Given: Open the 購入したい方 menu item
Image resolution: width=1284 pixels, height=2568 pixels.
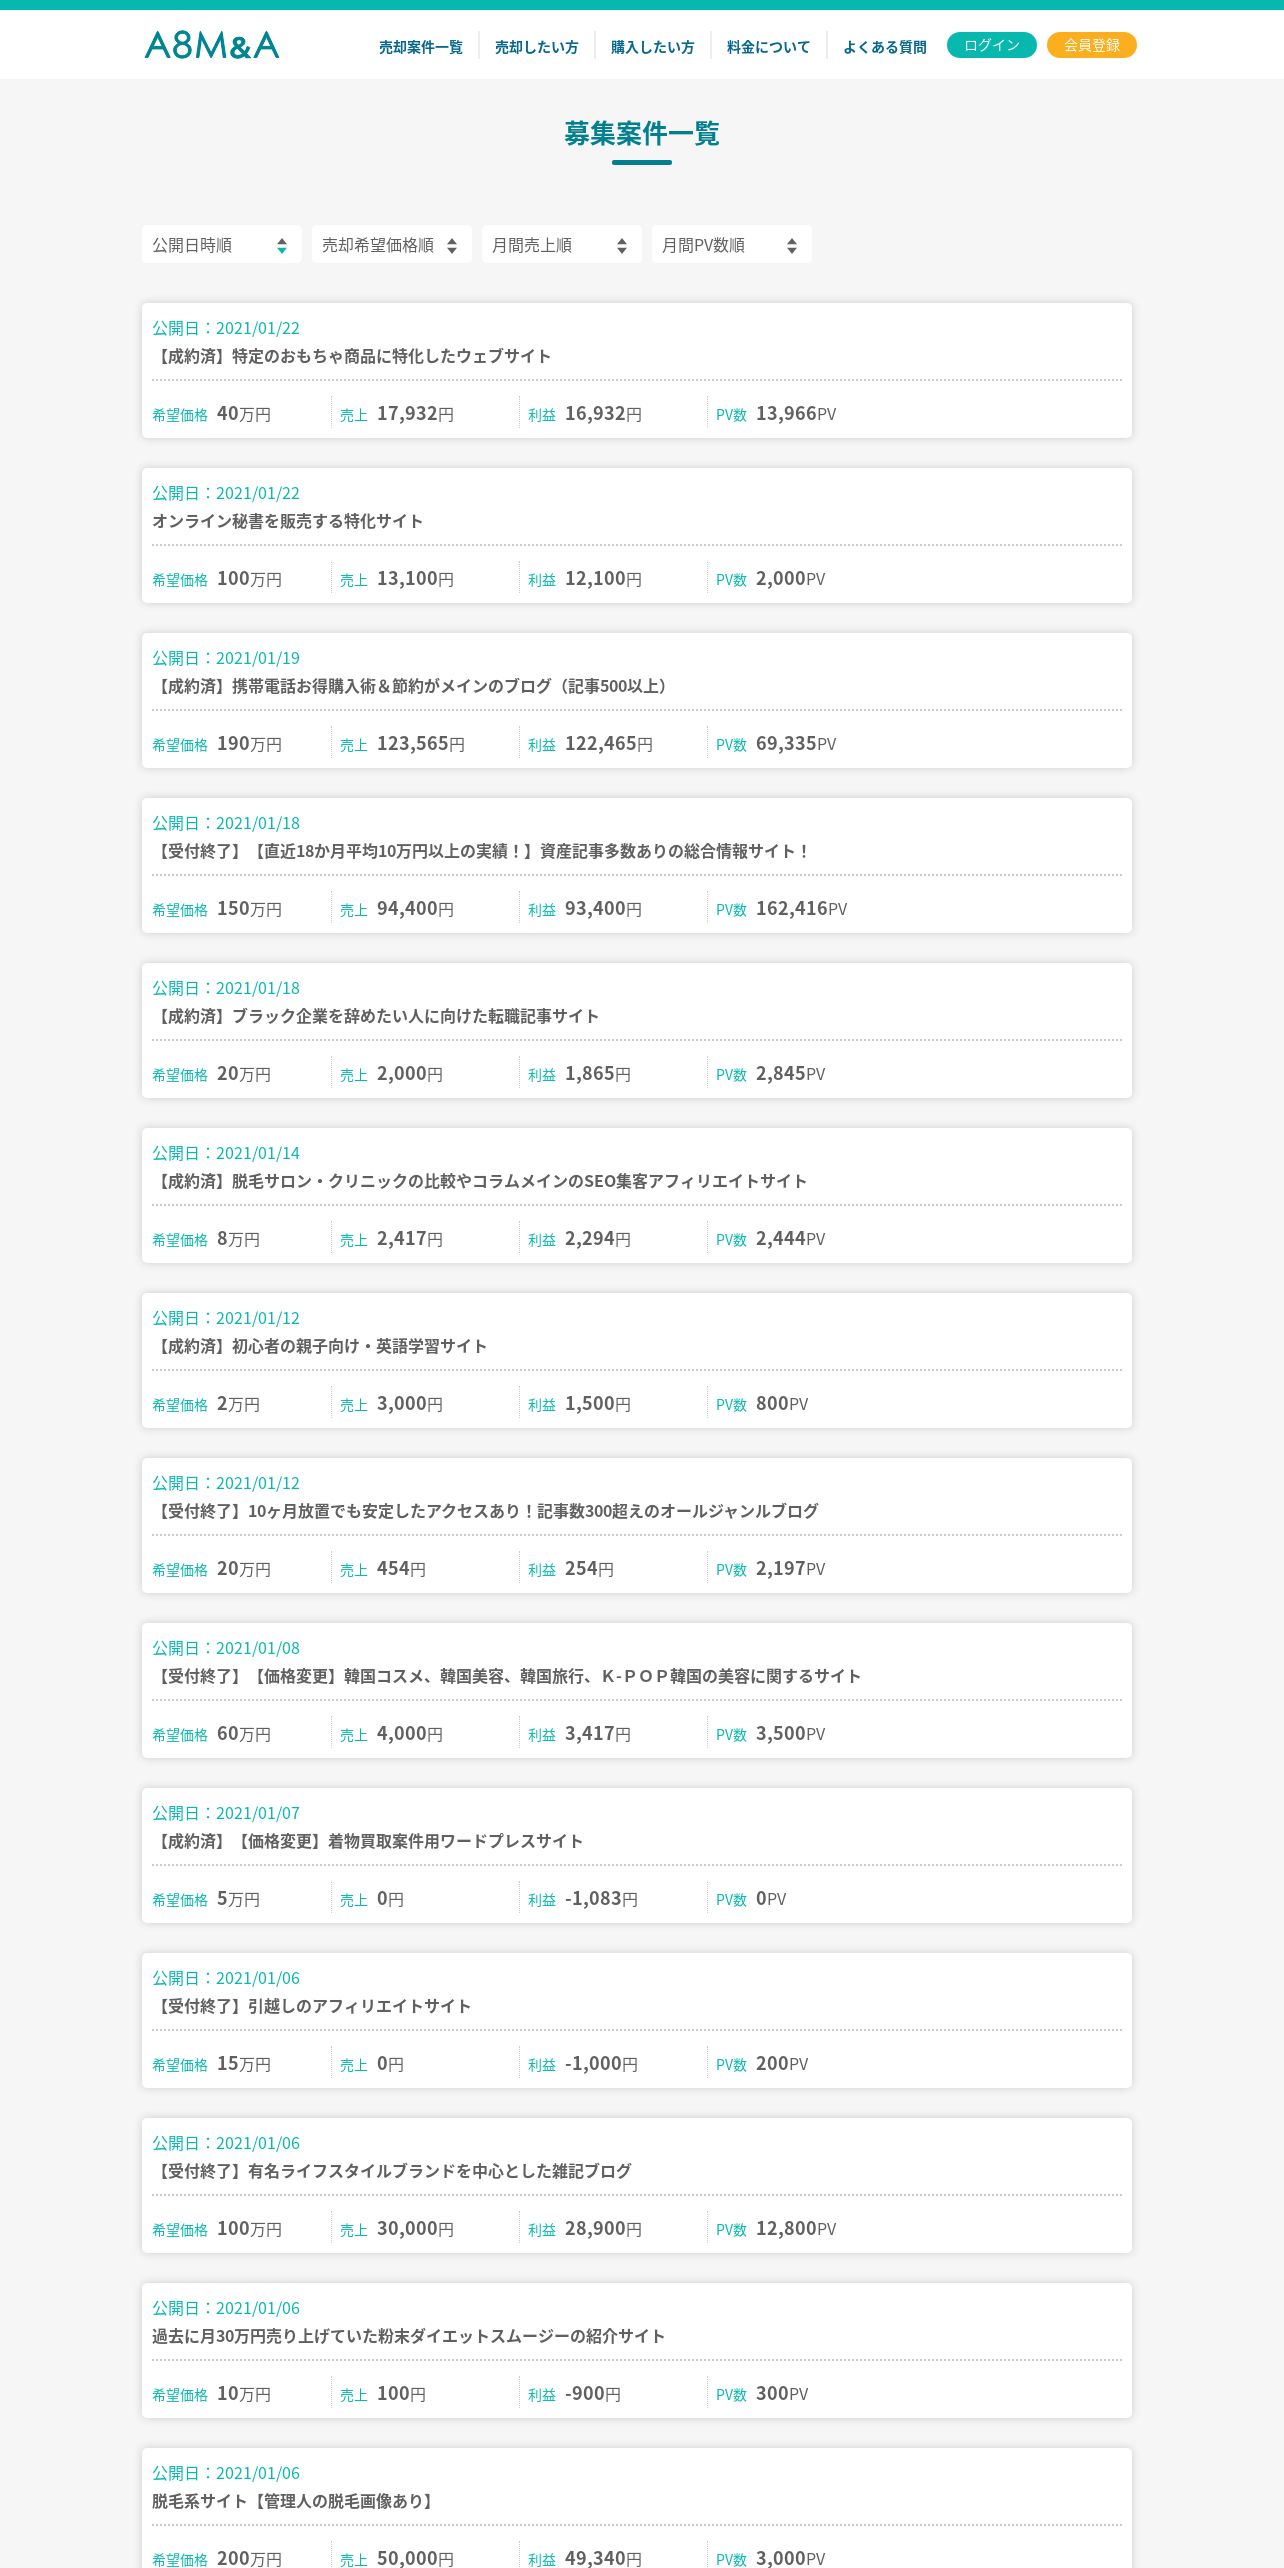Looking at the screenshot, I should (653, 47).
